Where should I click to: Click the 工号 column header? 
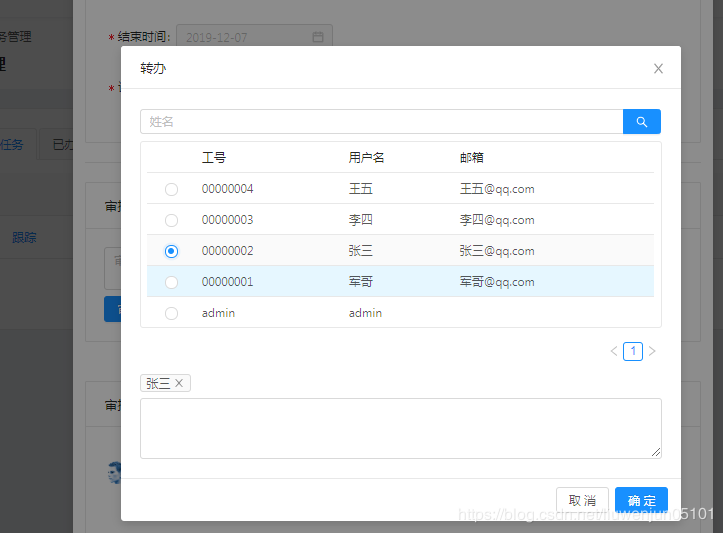[x=214, y=158]
